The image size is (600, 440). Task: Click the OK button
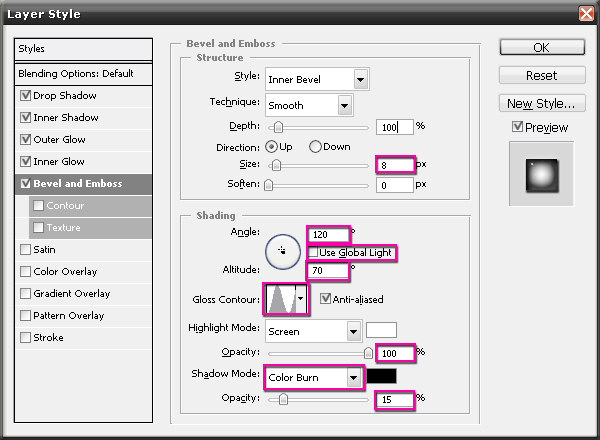pos(542,47)
